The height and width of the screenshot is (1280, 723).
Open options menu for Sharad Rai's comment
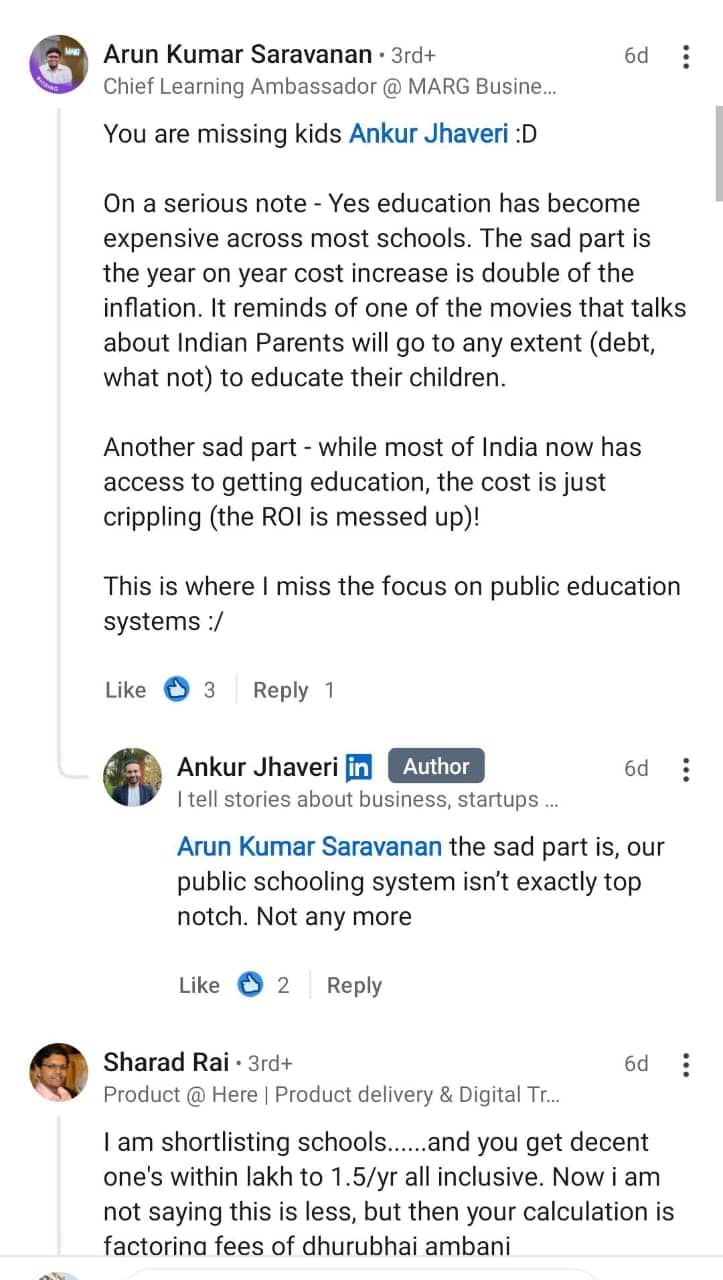[686, 1064]
